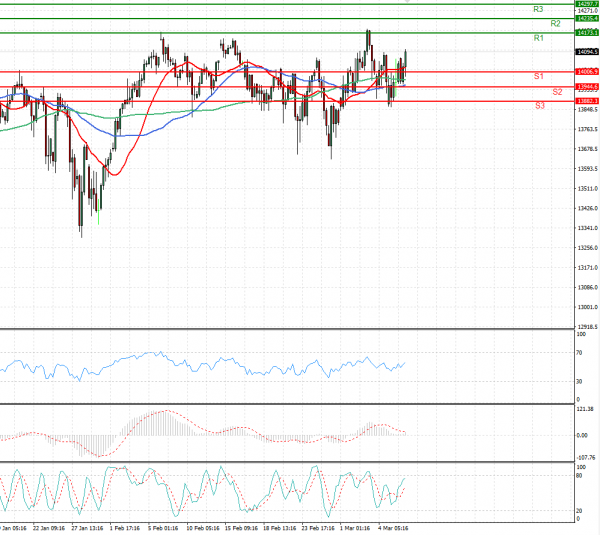This screenshot has width=600, height=535.
Task: Click the 13426.0 price axis value
Action: coord(587,209)
